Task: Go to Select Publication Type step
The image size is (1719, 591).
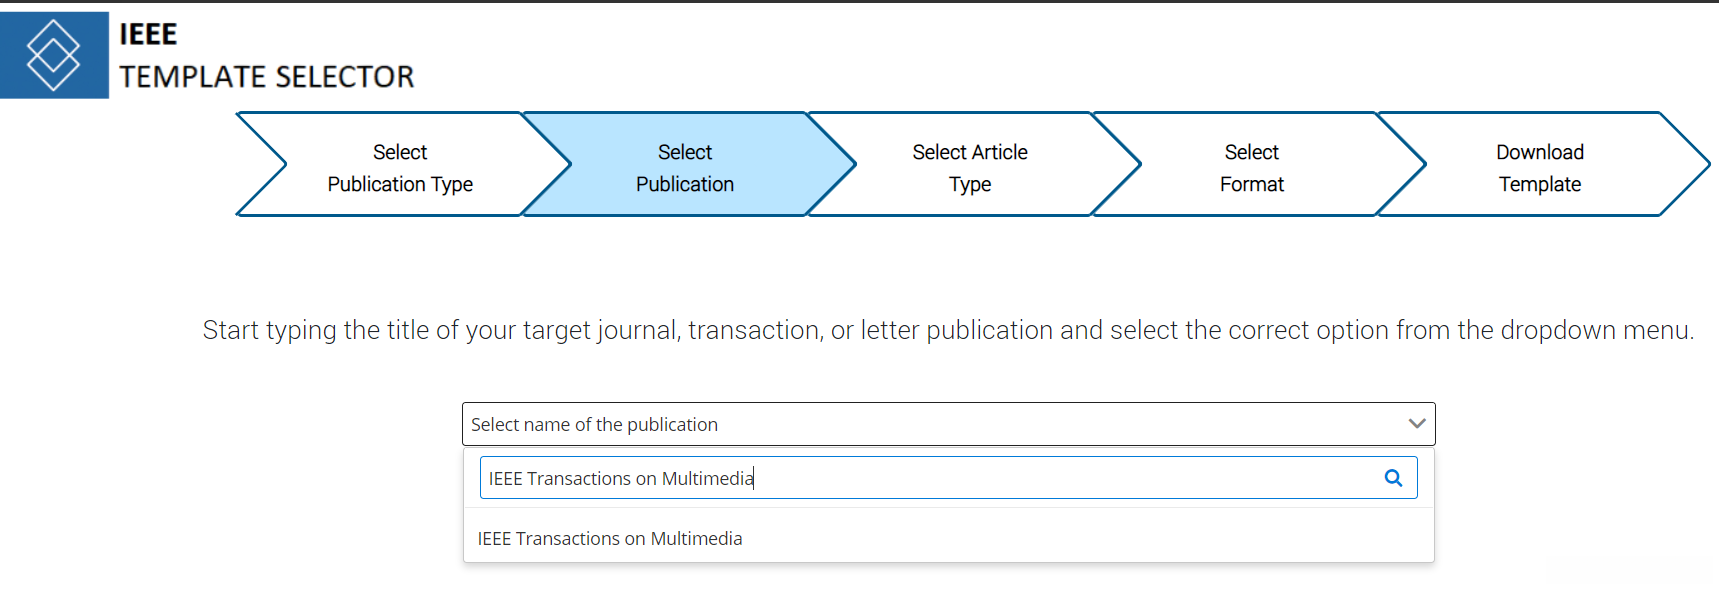Action: point(400,167)
